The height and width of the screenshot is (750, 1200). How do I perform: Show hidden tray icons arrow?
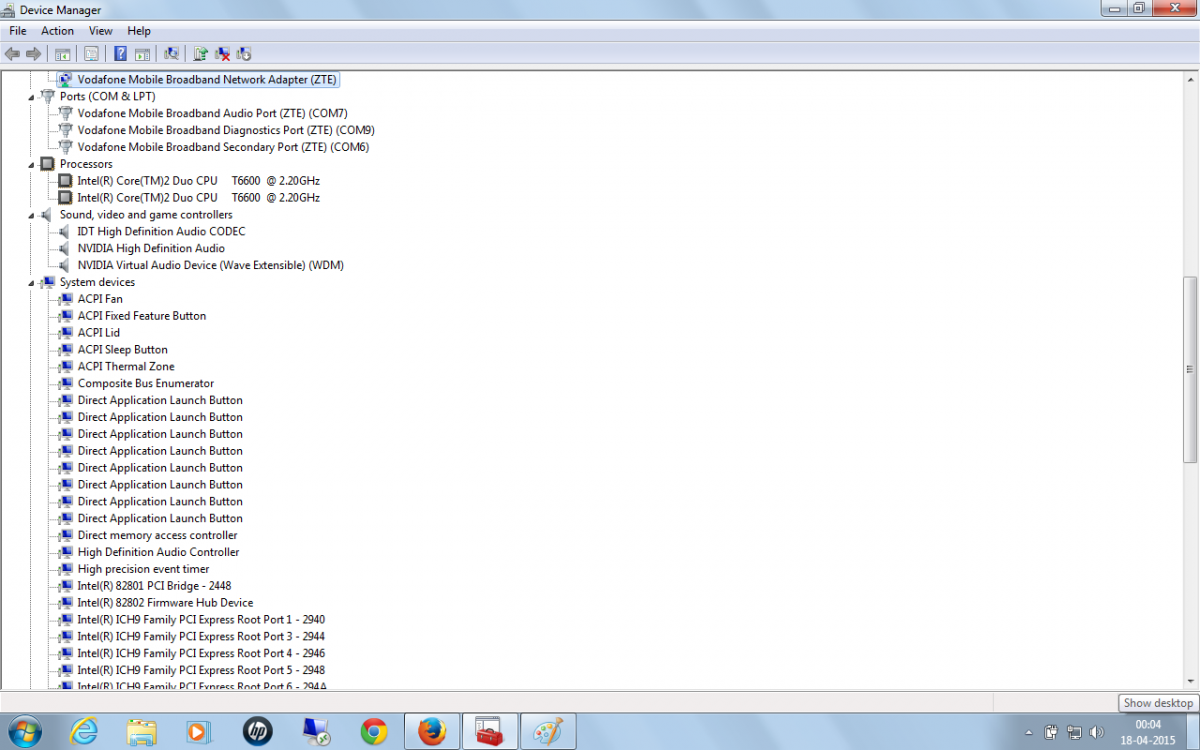(1030, 732)
